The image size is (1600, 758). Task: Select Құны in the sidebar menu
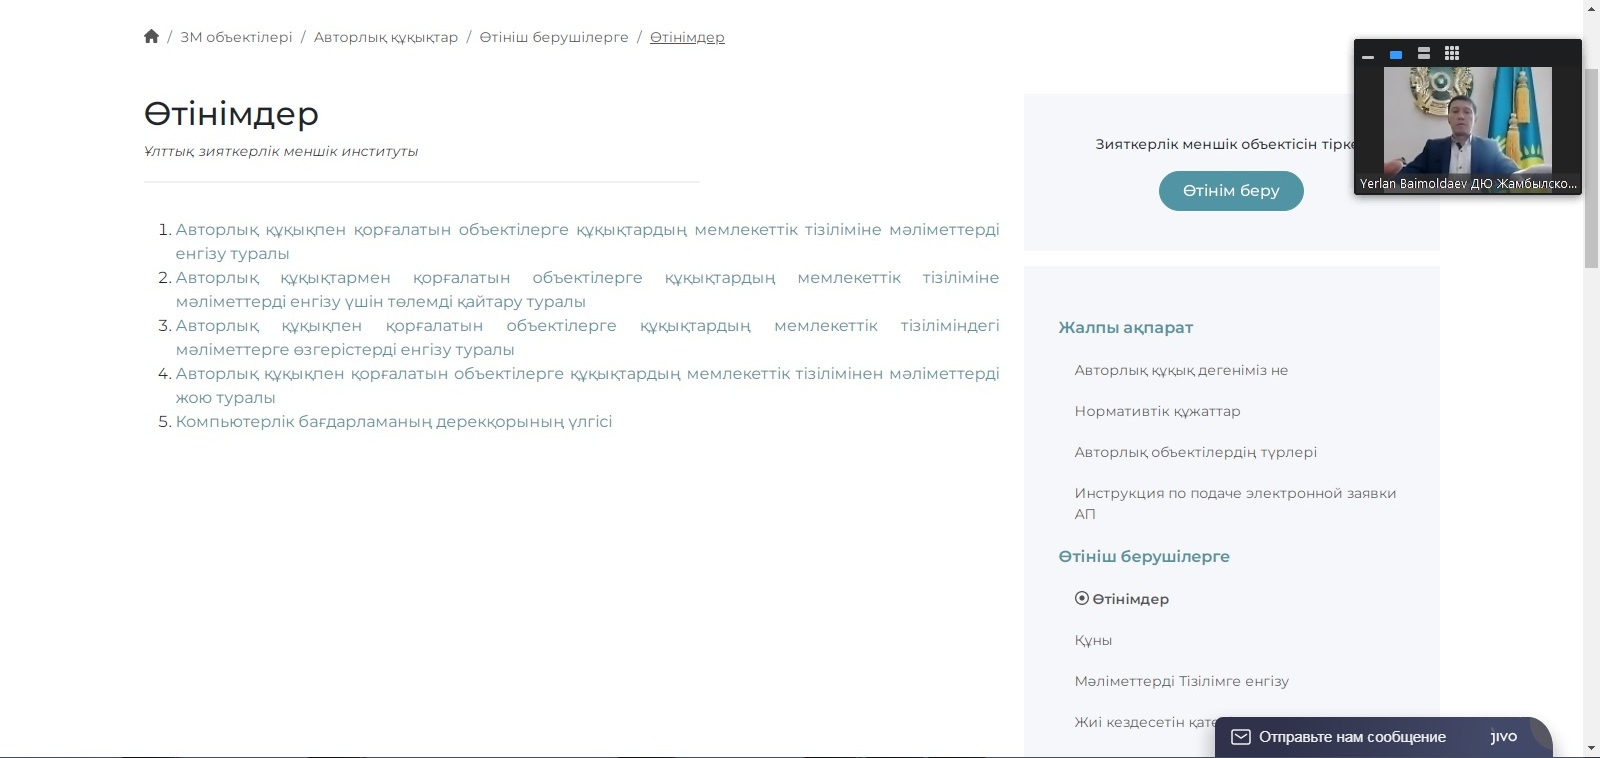coord(1093,640)
